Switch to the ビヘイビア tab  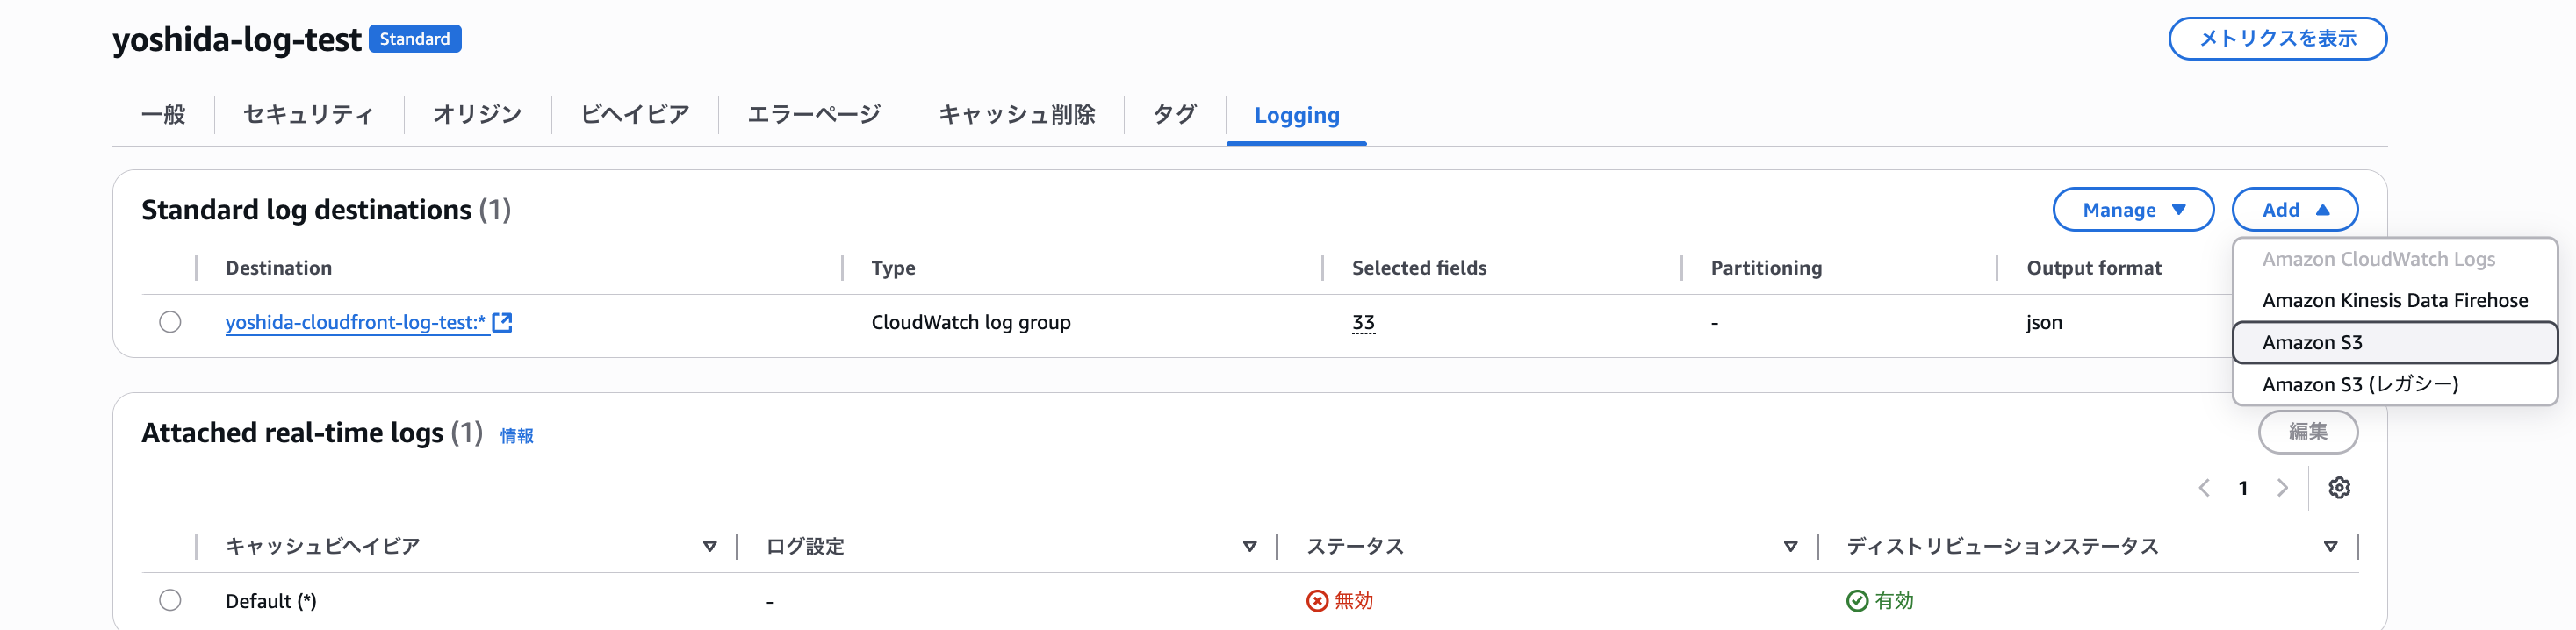tap(635, 115)
